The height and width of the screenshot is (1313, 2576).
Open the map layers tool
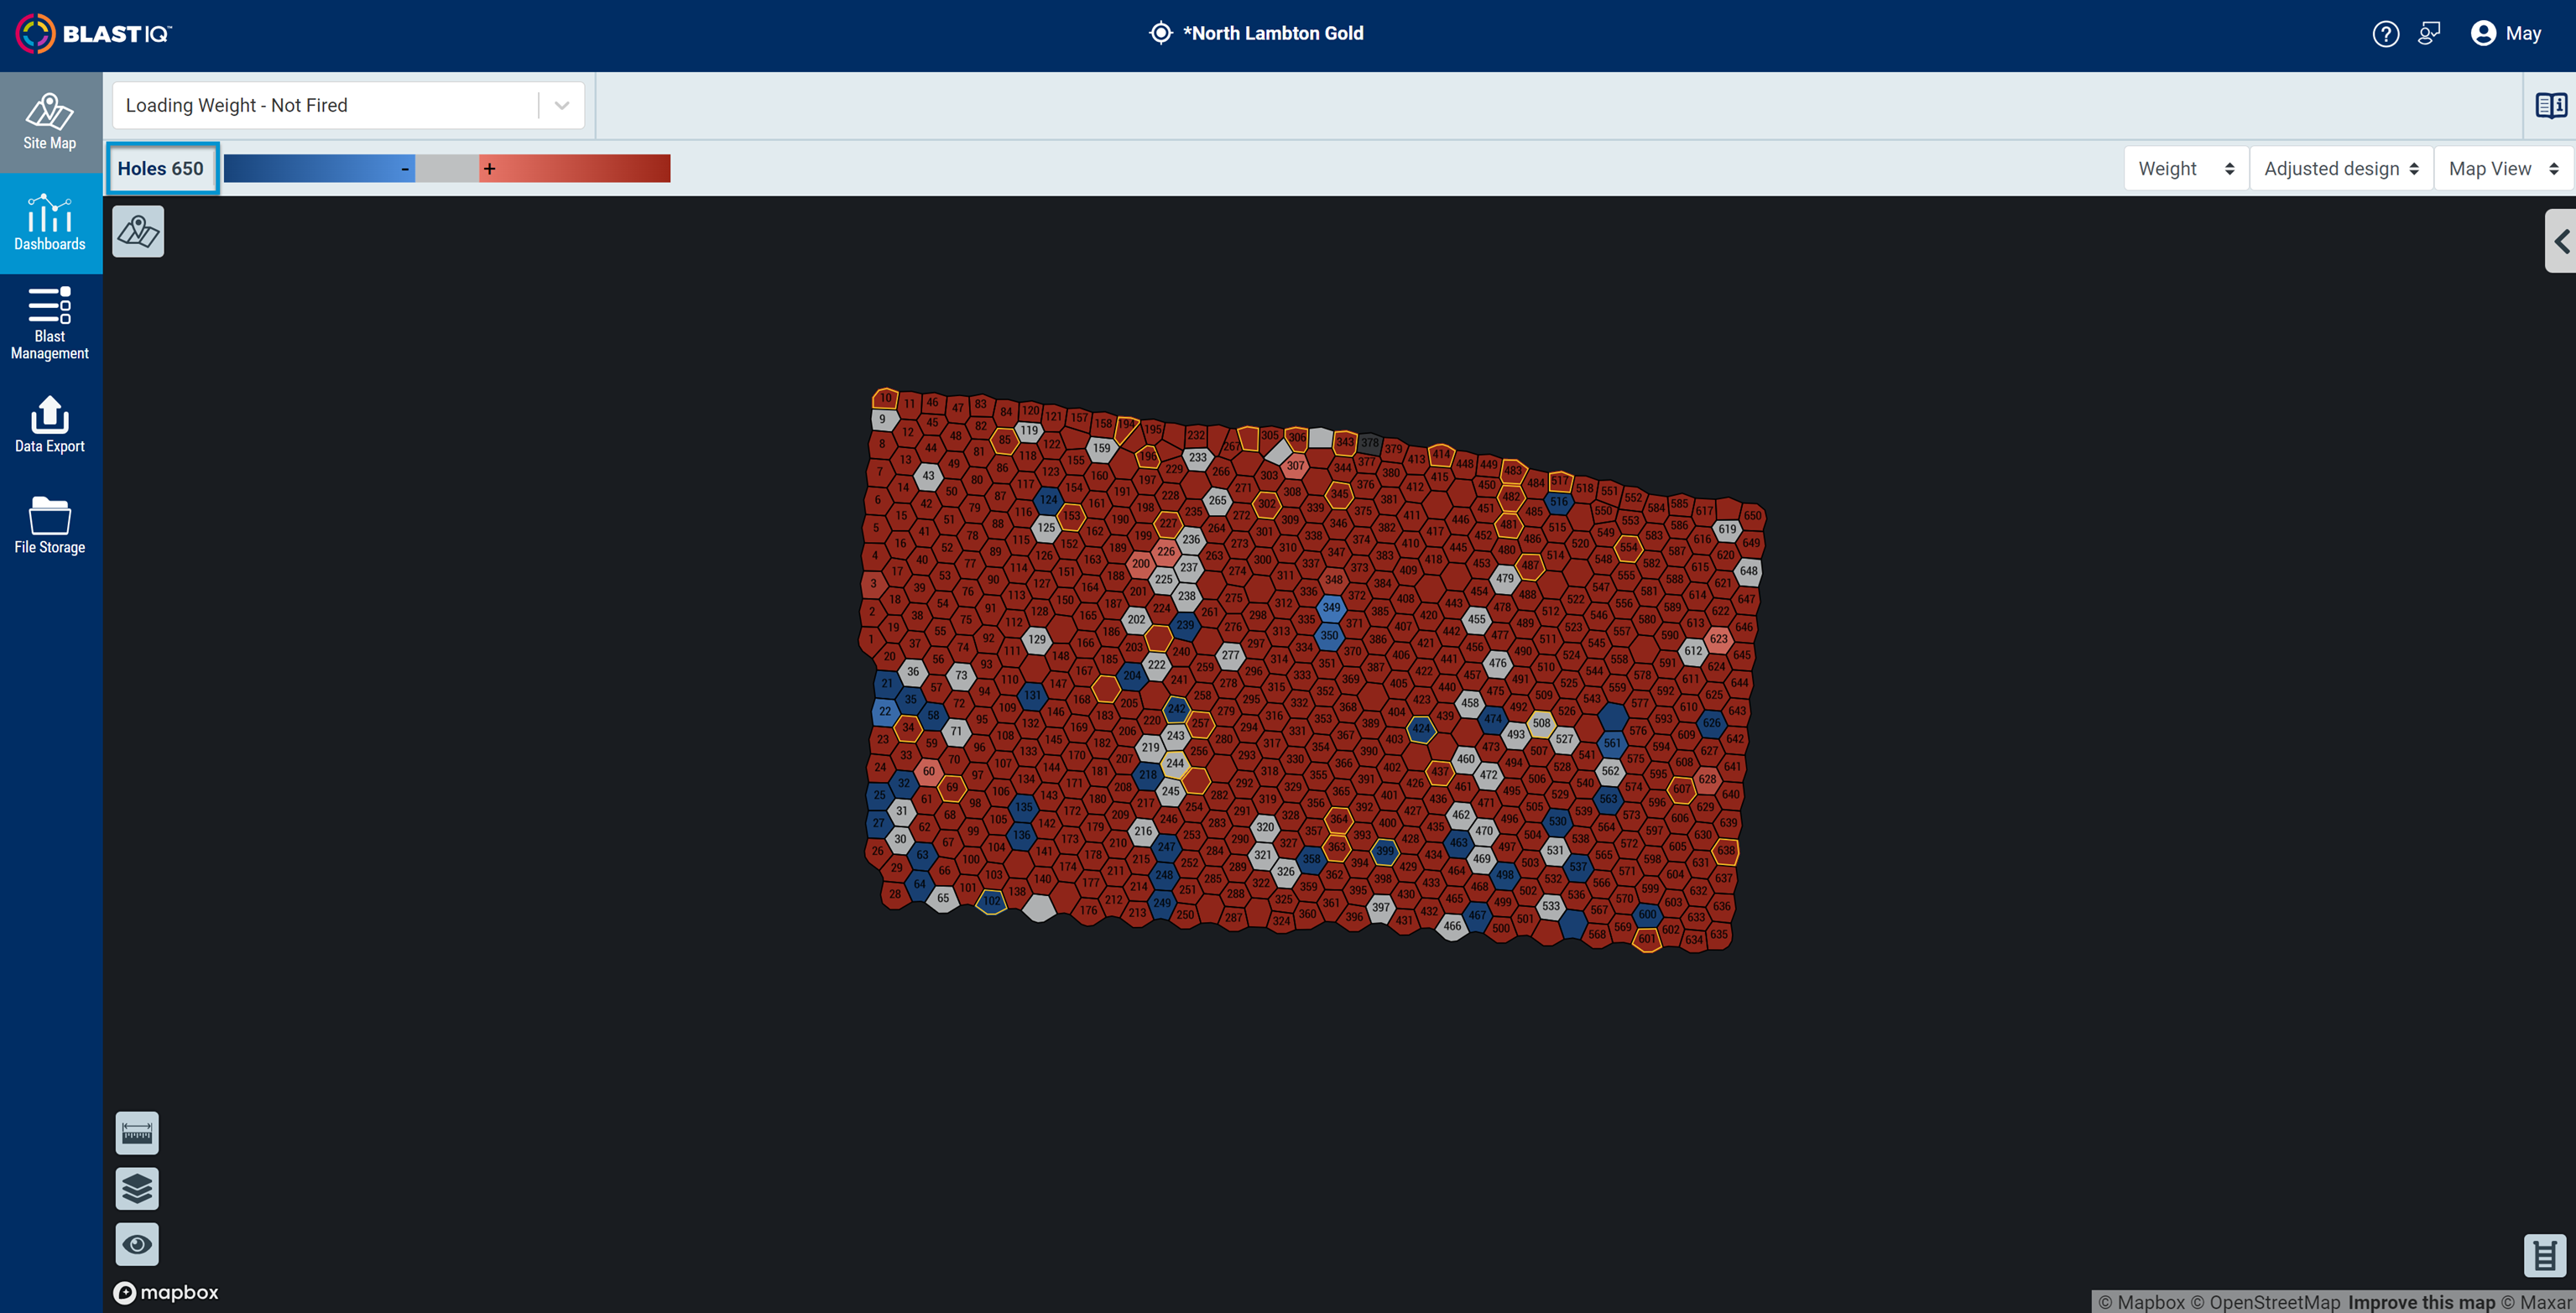[137, 1189]
